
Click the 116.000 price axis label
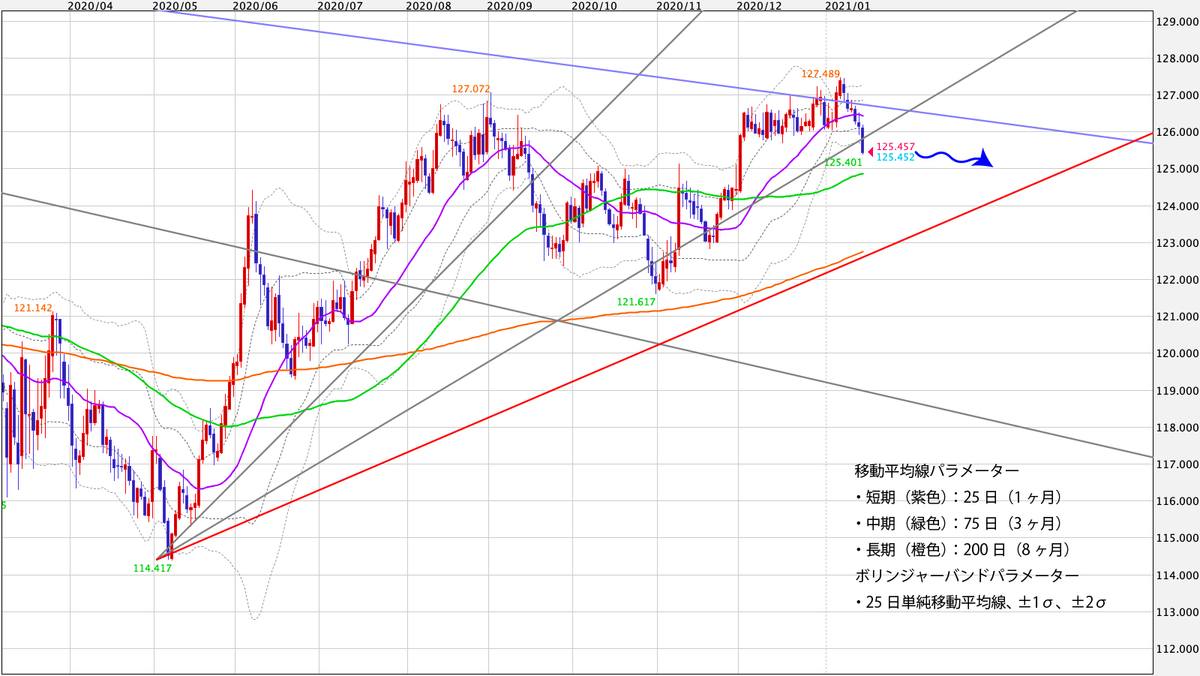(1178, 501)
